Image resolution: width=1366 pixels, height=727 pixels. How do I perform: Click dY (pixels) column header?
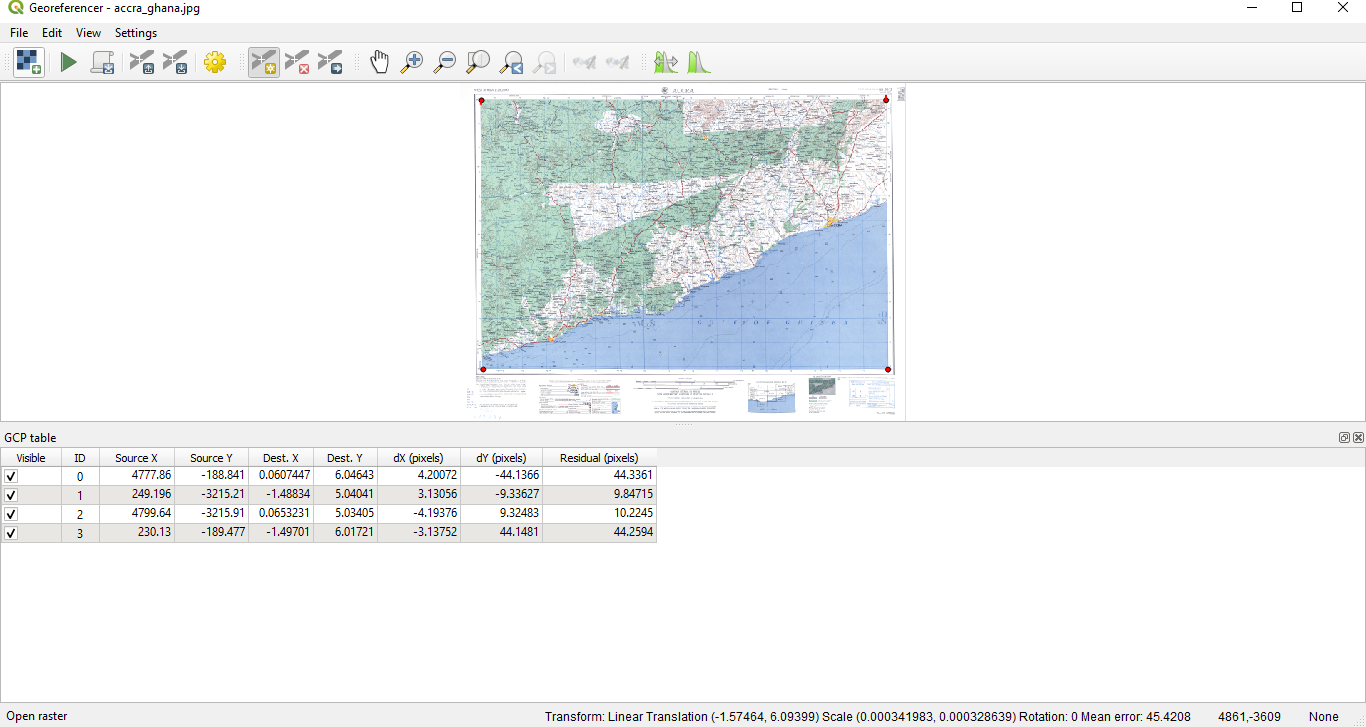click(502, 458)
